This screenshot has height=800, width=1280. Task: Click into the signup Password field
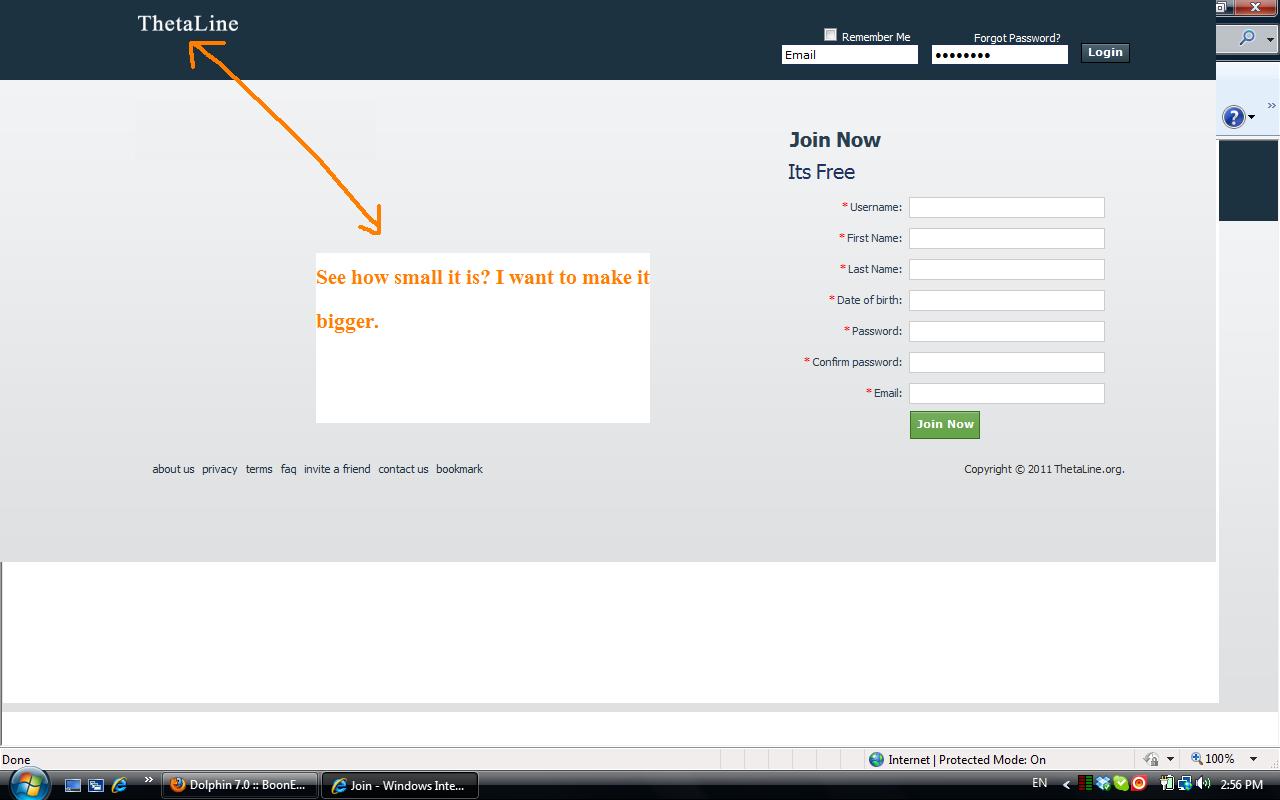(x=1007, y=331)
